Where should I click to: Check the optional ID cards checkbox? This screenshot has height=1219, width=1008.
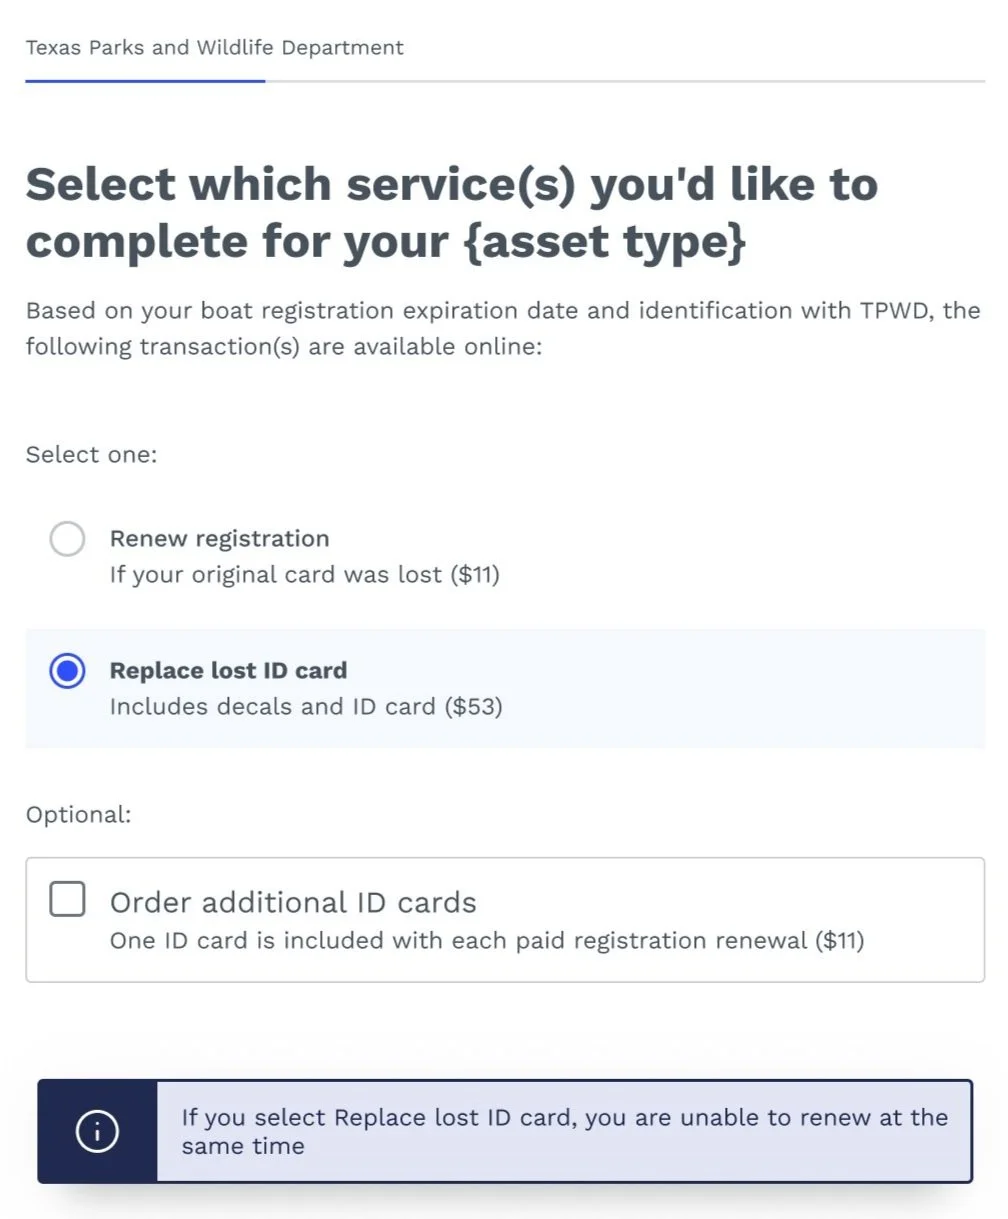[x=66, y=899]
